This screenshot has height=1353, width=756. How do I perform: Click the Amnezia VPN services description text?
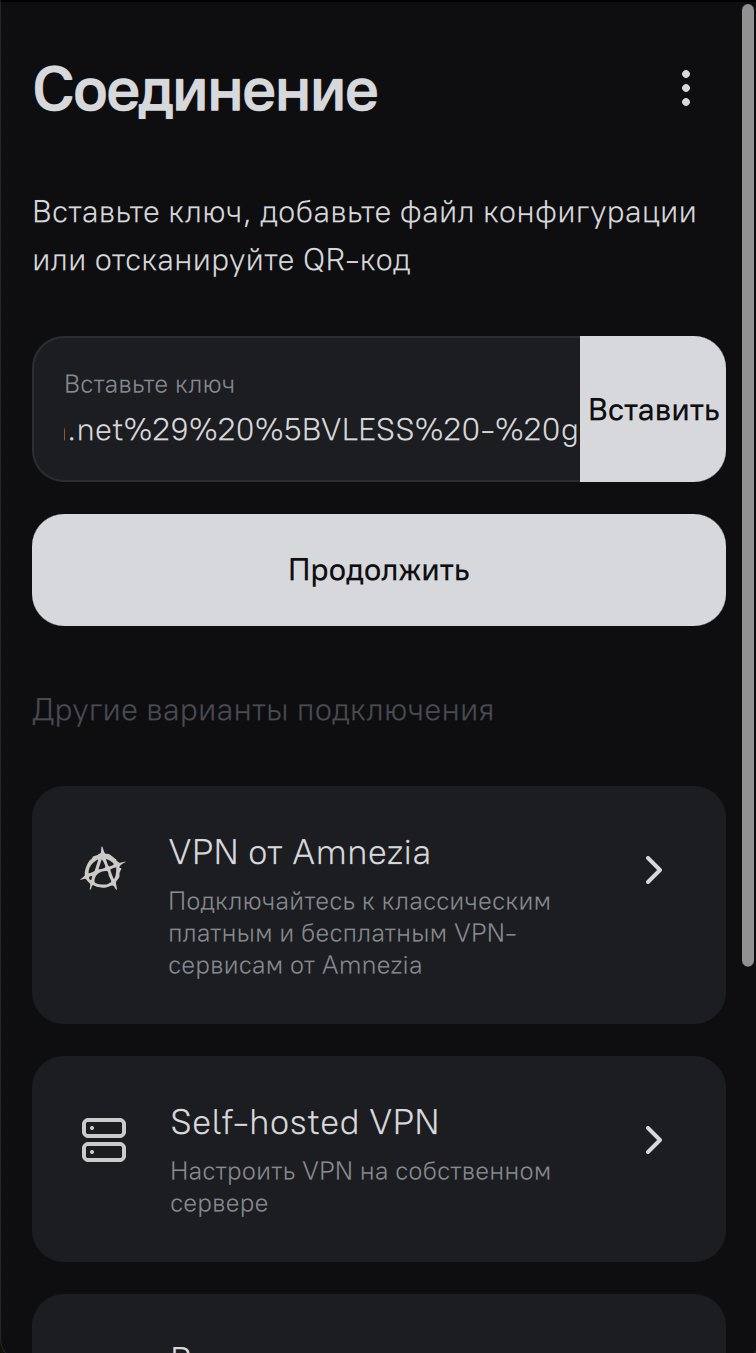pyautogui.click(x=359, y=933)
